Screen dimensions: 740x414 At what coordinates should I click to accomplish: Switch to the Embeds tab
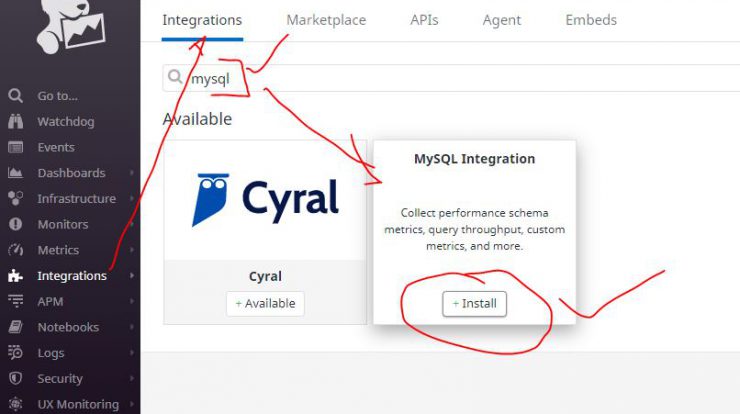[x=591, y=20]
